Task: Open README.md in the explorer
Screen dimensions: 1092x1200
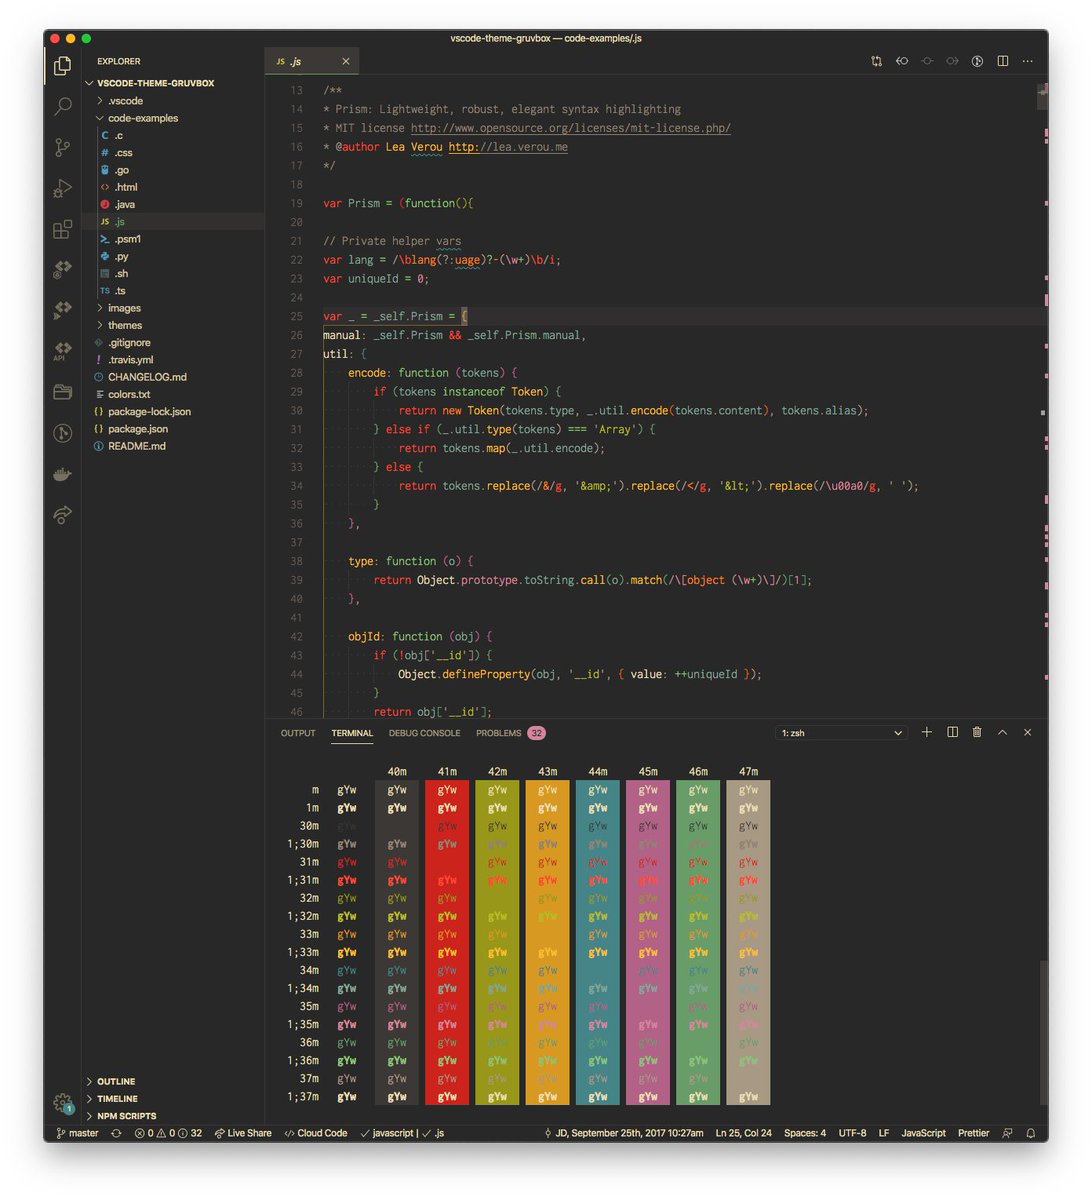Action: [136, 446]
